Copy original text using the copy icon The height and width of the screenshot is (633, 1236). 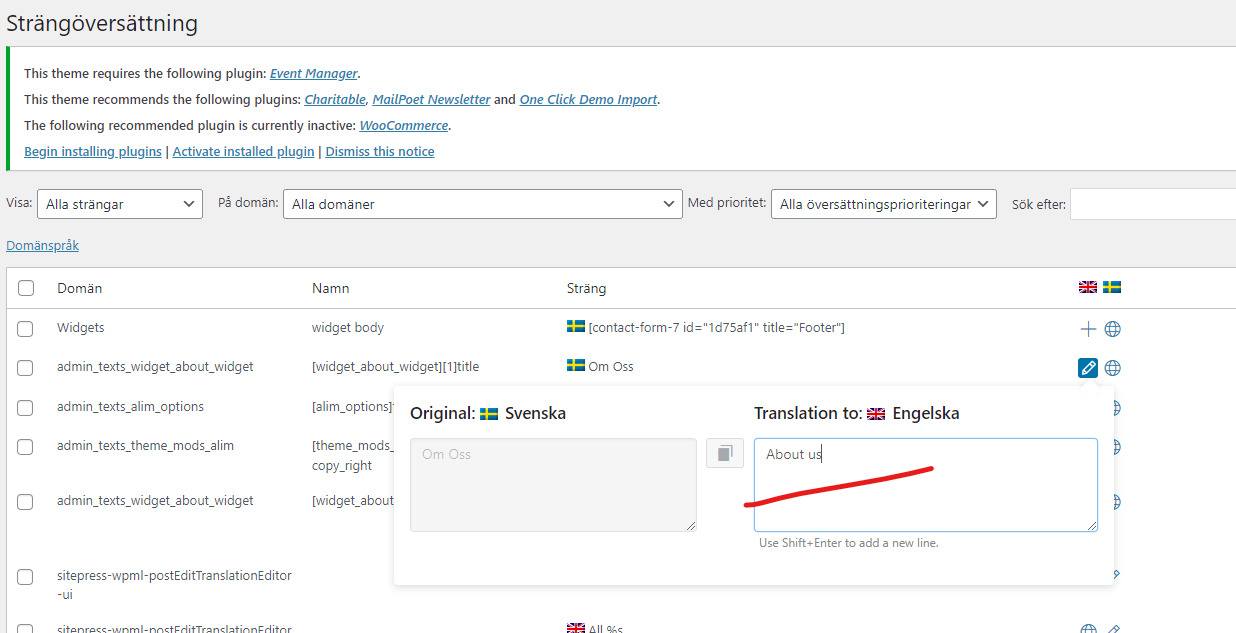pos(725,453)
